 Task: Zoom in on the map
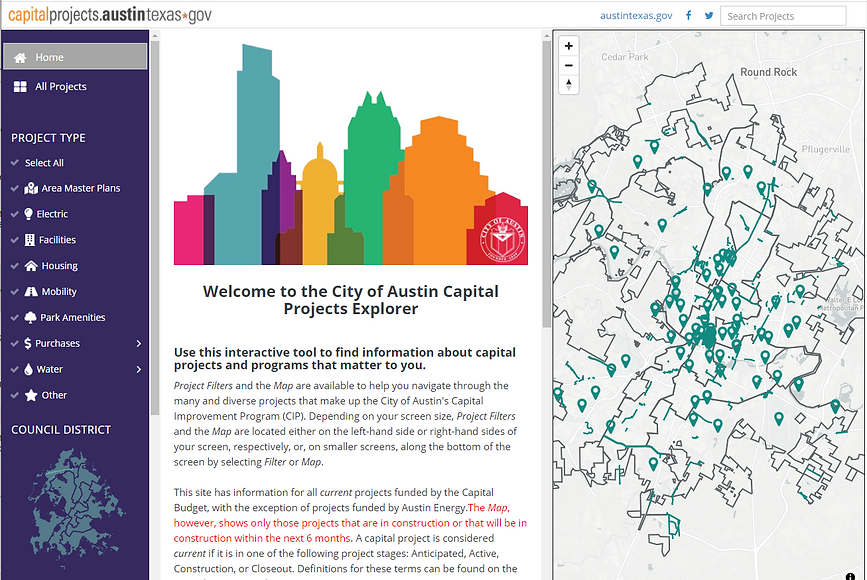[x=568, y=46]
